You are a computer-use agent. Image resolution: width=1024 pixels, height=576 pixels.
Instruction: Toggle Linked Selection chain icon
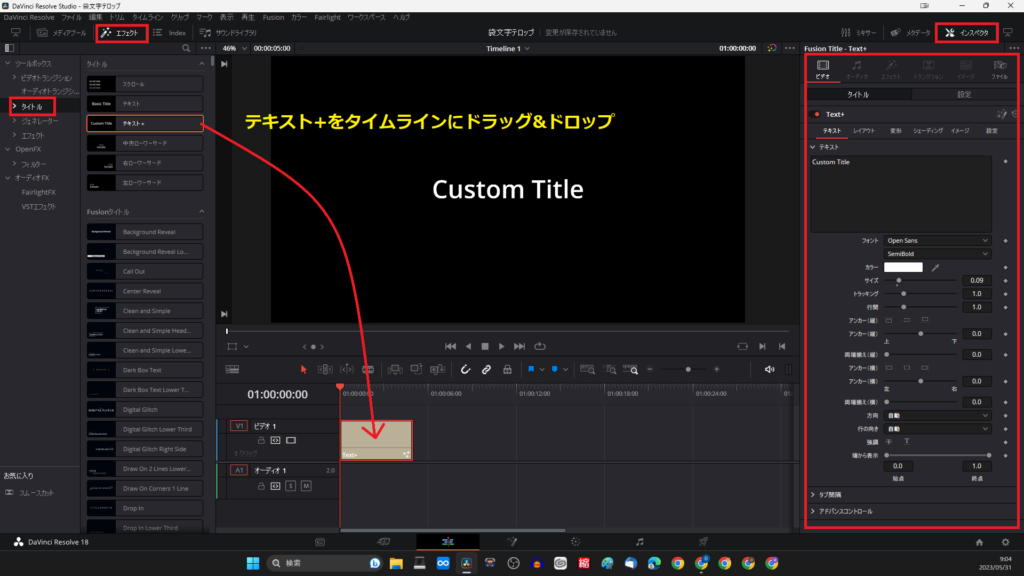click(x=487, y=370)
